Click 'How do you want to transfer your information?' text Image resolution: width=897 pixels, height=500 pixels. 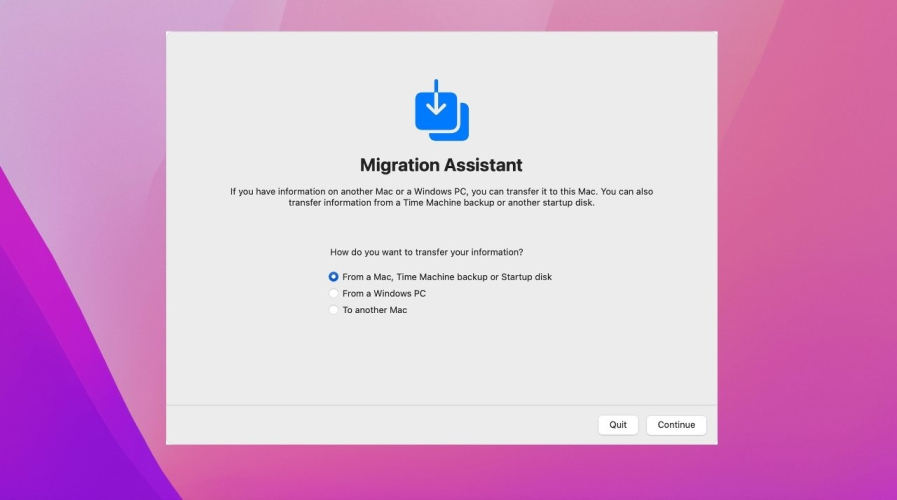427,252
